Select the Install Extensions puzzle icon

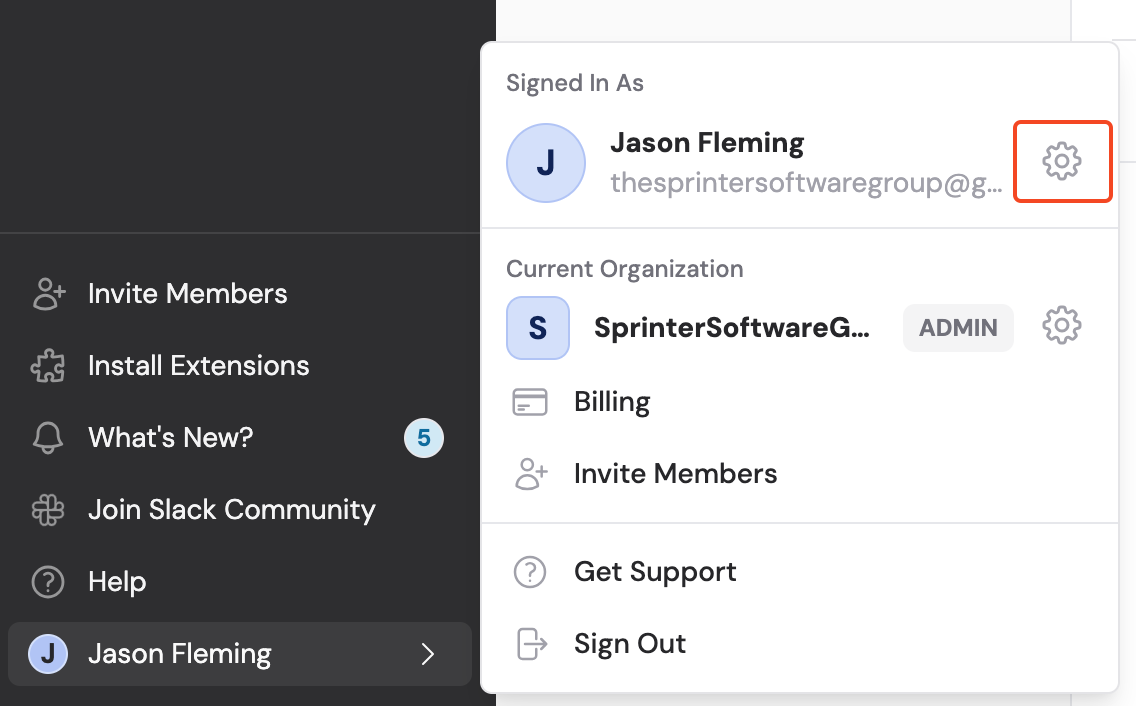[48, 365]
